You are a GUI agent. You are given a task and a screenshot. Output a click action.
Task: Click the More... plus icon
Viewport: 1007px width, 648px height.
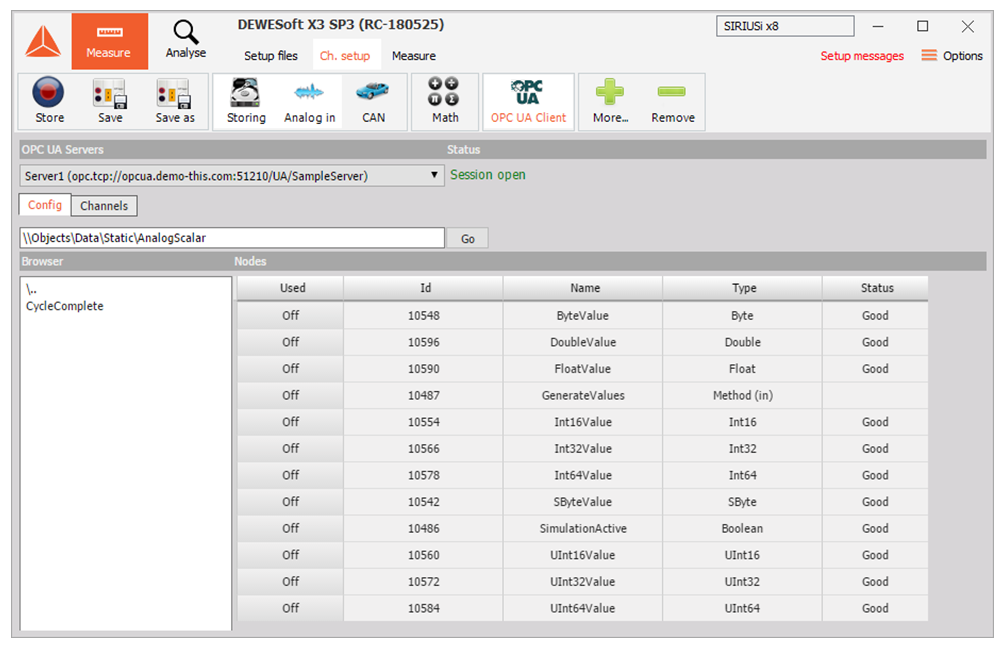click(x=610, y=101)
